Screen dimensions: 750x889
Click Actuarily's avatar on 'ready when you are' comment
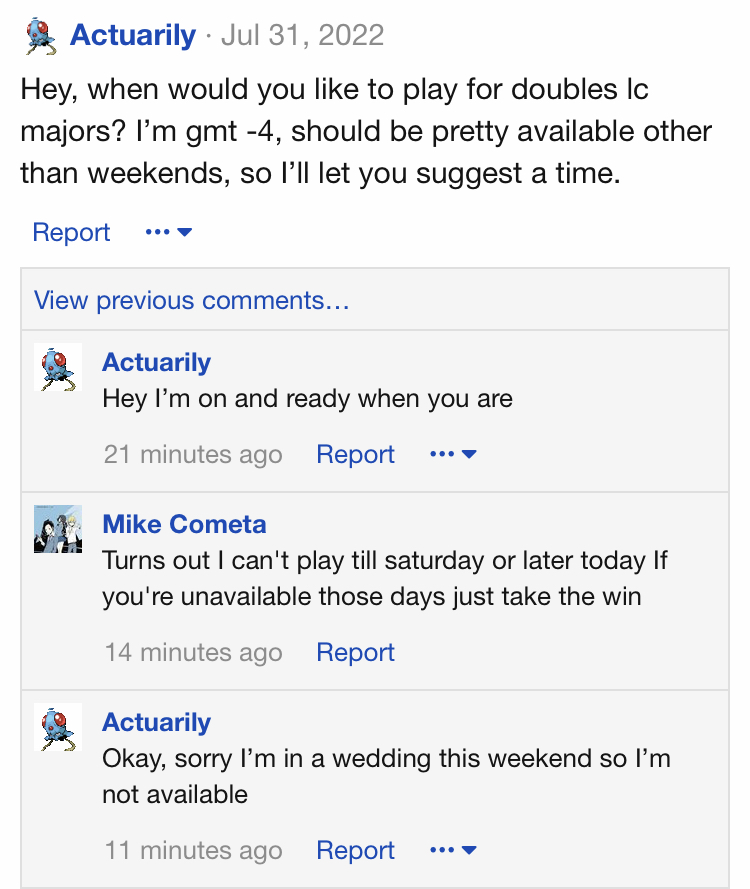[58, 367]
